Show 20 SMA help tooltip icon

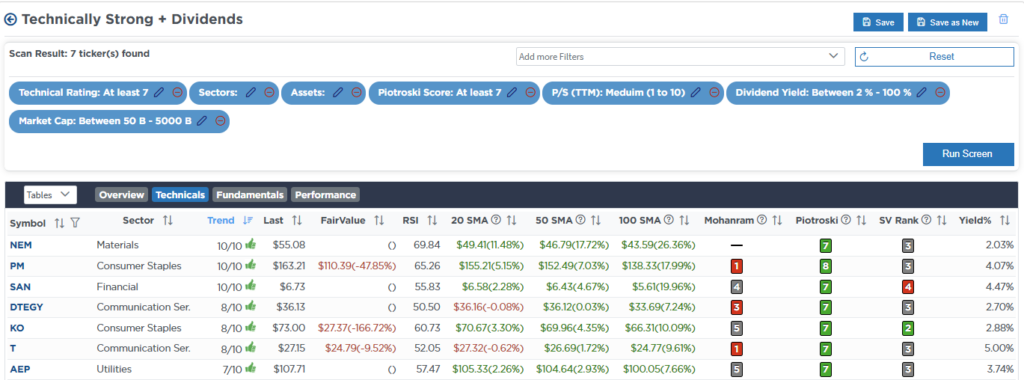point(496,221)
